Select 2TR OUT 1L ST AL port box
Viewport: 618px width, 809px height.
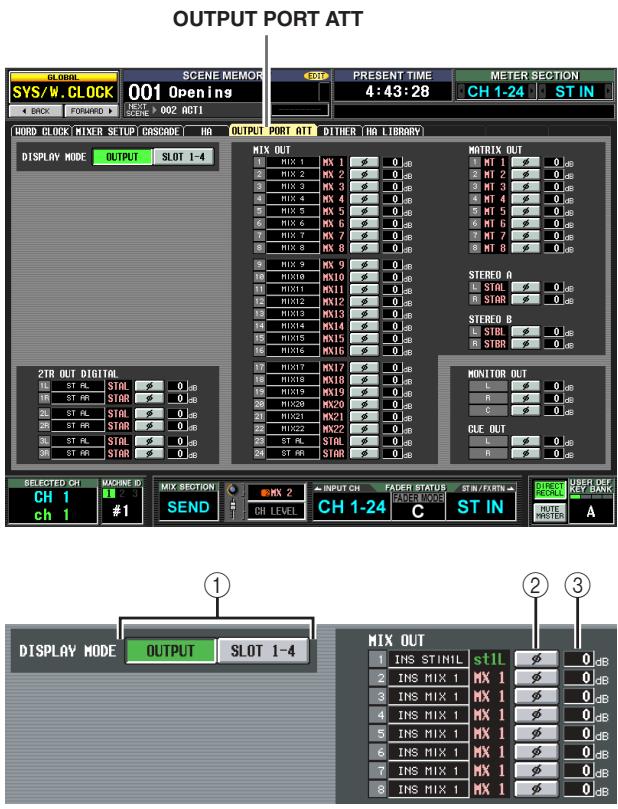click(x=78, y=386)
